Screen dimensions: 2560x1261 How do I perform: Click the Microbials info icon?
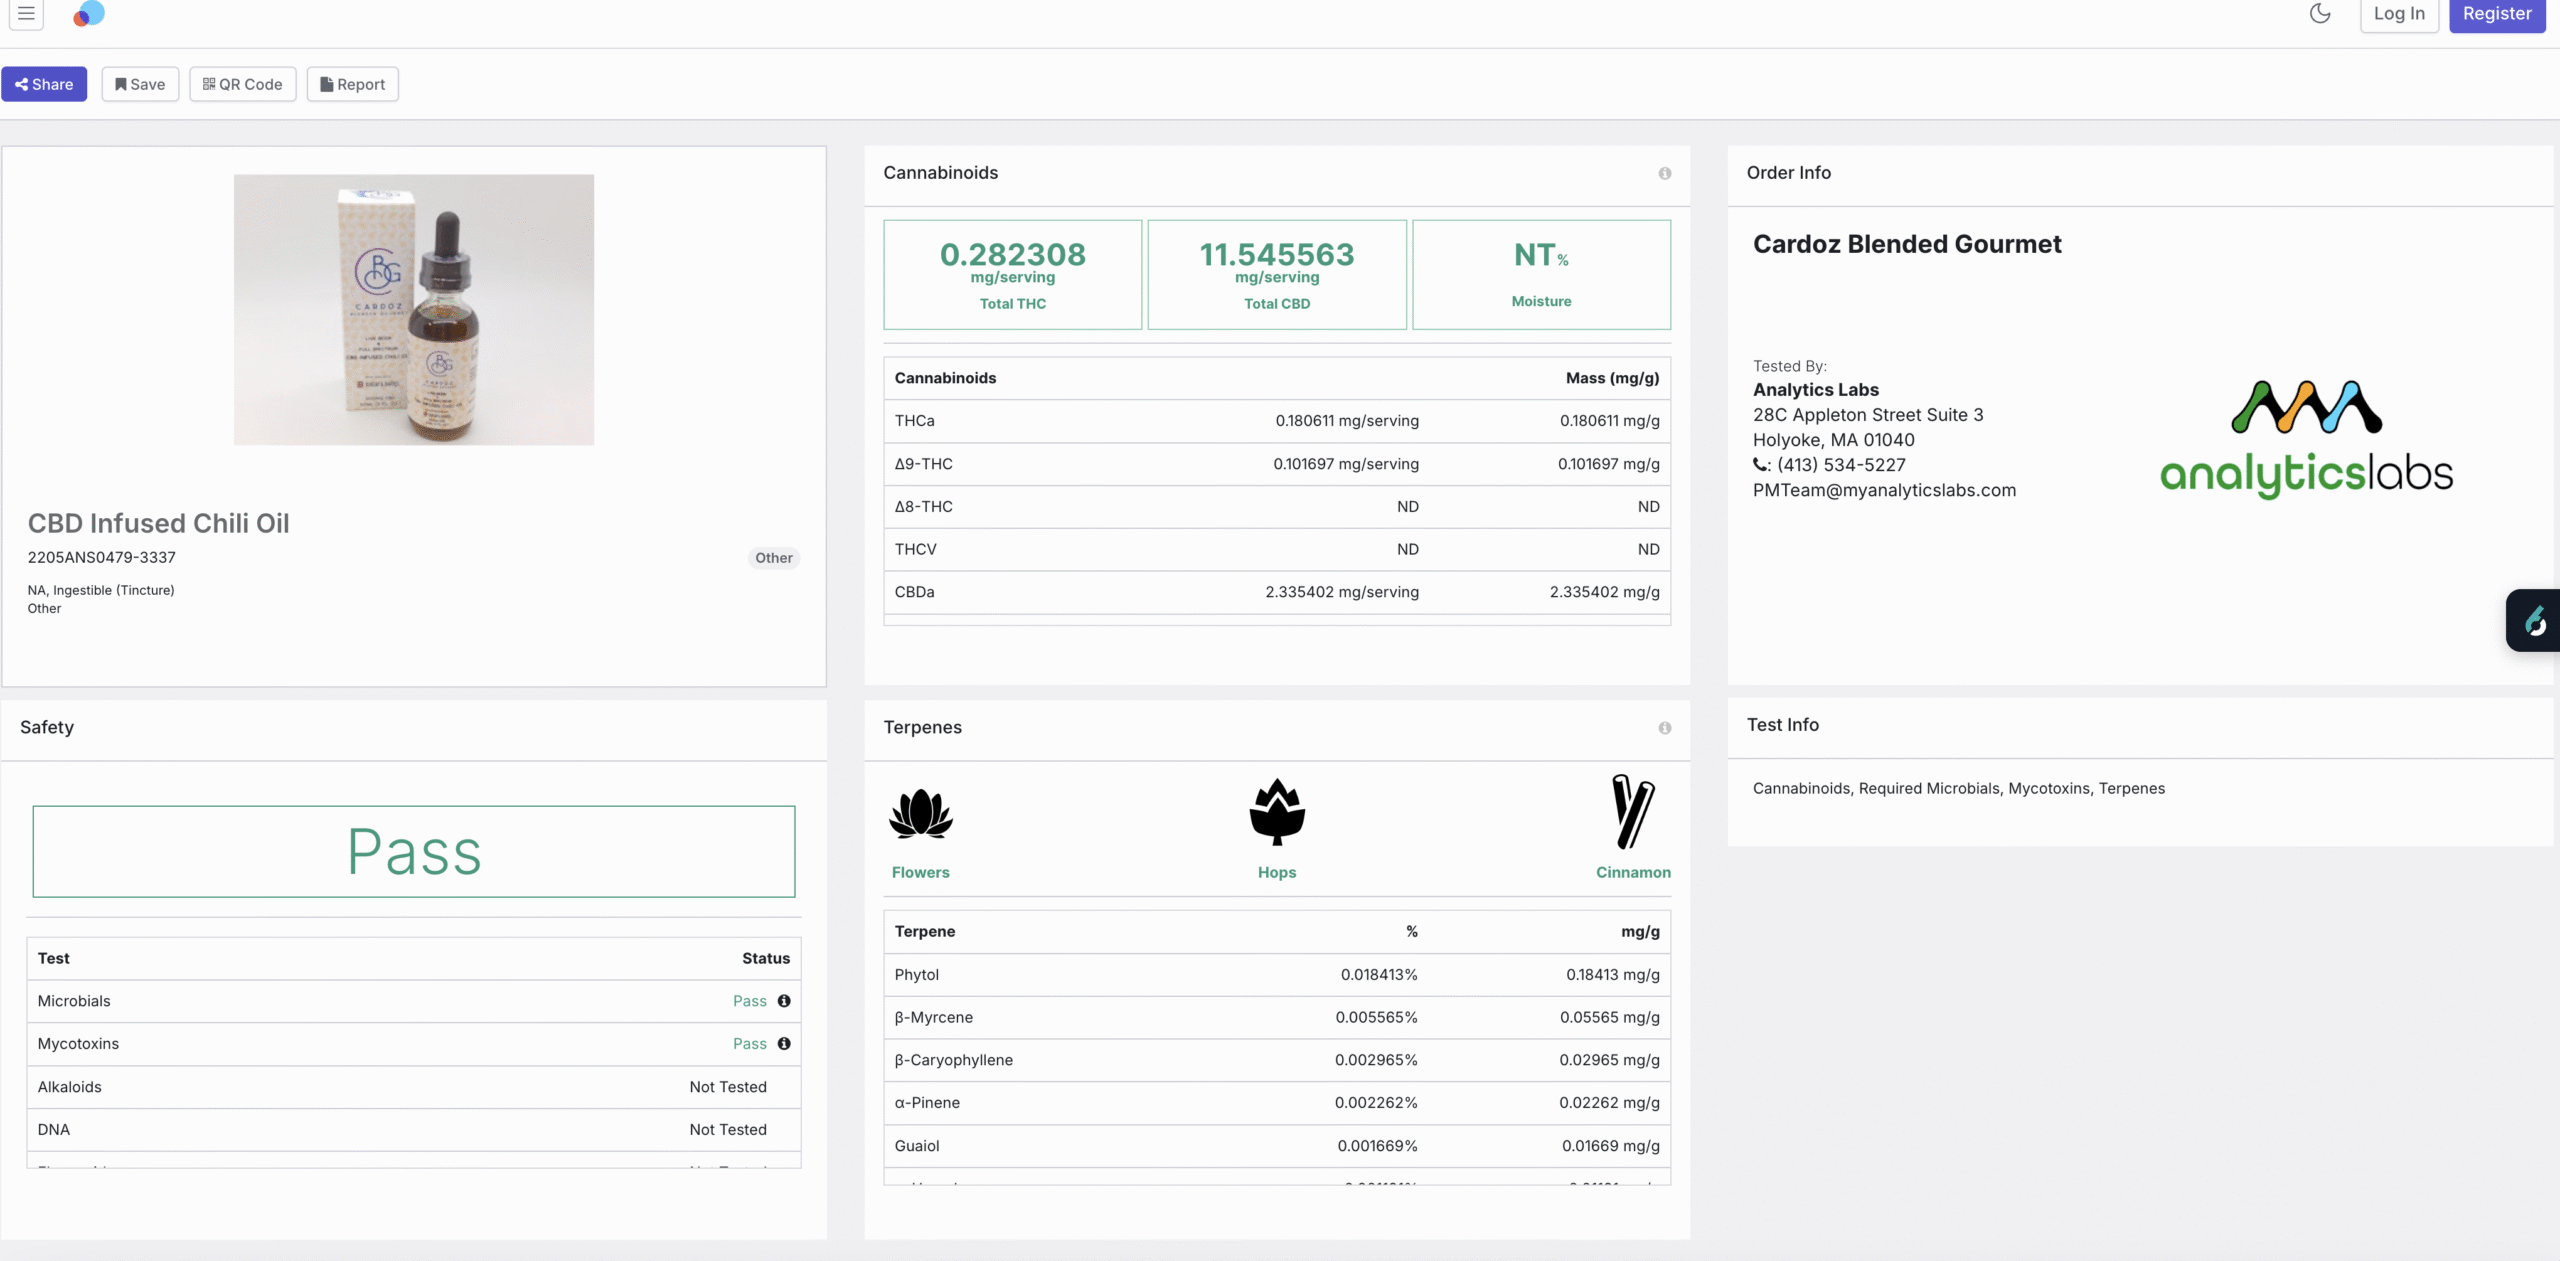pyautogui.click(x=784, y=1001)
